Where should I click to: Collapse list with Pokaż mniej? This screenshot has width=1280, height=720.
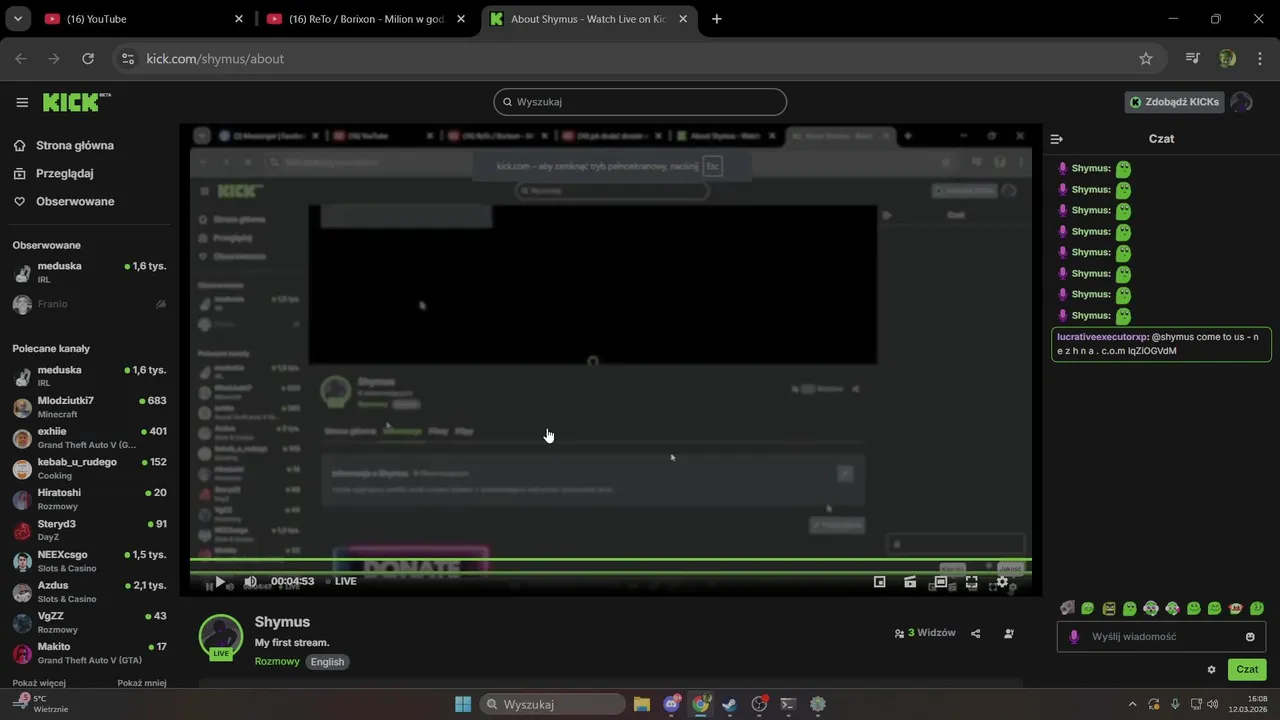click(x=142, y=683)
